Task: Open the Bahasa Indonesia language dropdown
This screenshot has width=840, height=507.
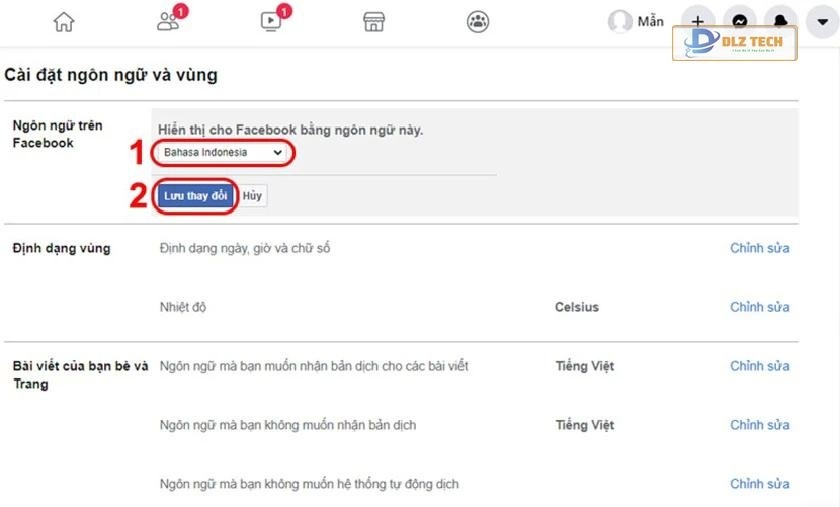Action: 224,153
